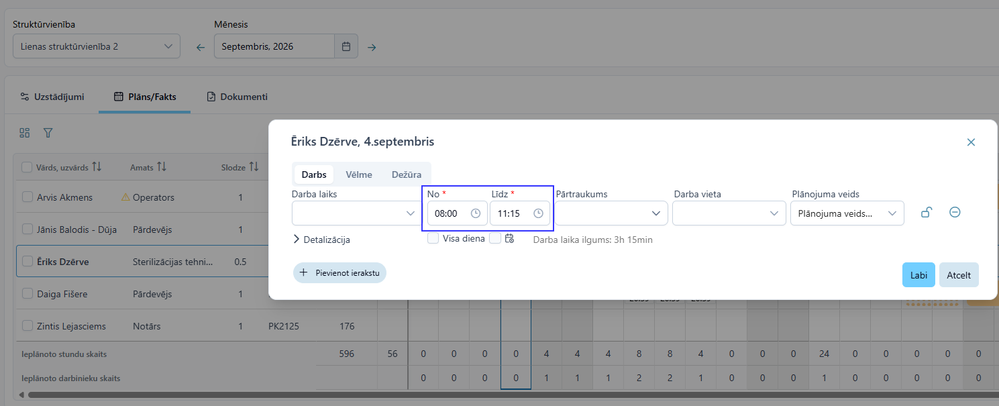Click the clock icon in the Līdz field
Viewport: 999px width, 406px height.
(538, 214)
